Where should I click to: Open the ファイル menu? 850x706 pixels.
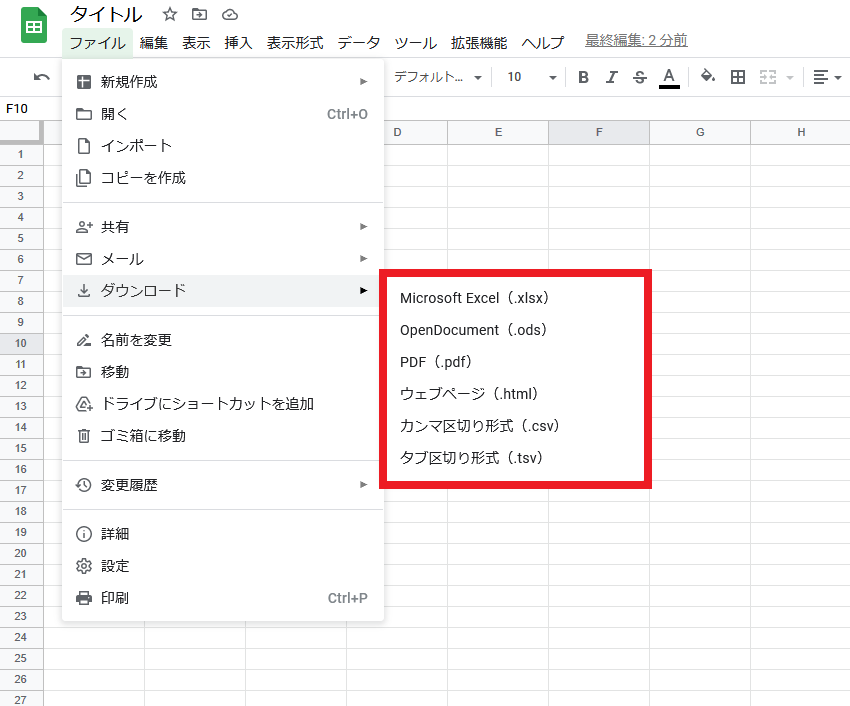[98, 43]
